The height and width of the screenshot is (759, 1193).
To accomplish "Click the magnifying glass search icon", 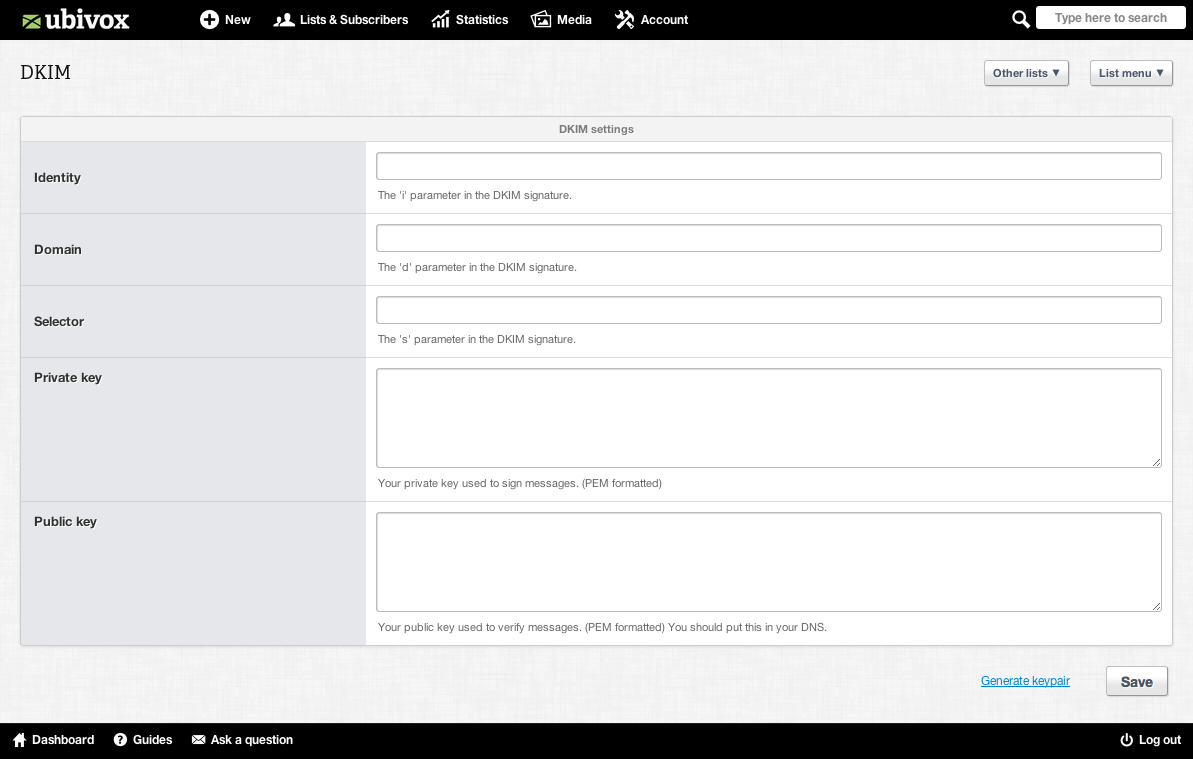I will [1021, 19].
